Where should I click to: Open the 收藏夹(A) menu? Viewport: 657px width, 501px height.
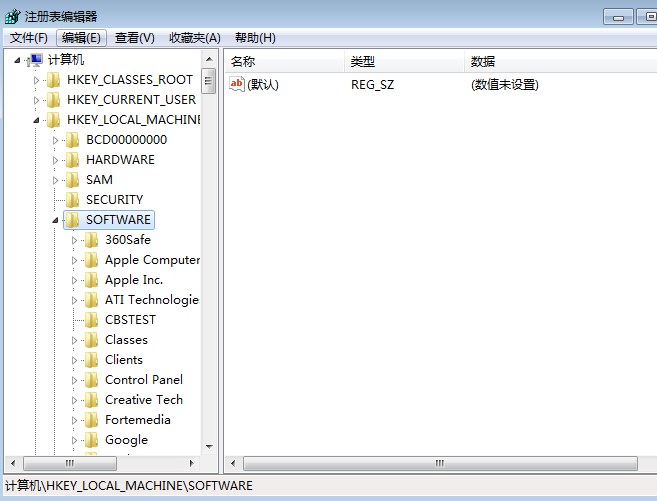[195, 38]
